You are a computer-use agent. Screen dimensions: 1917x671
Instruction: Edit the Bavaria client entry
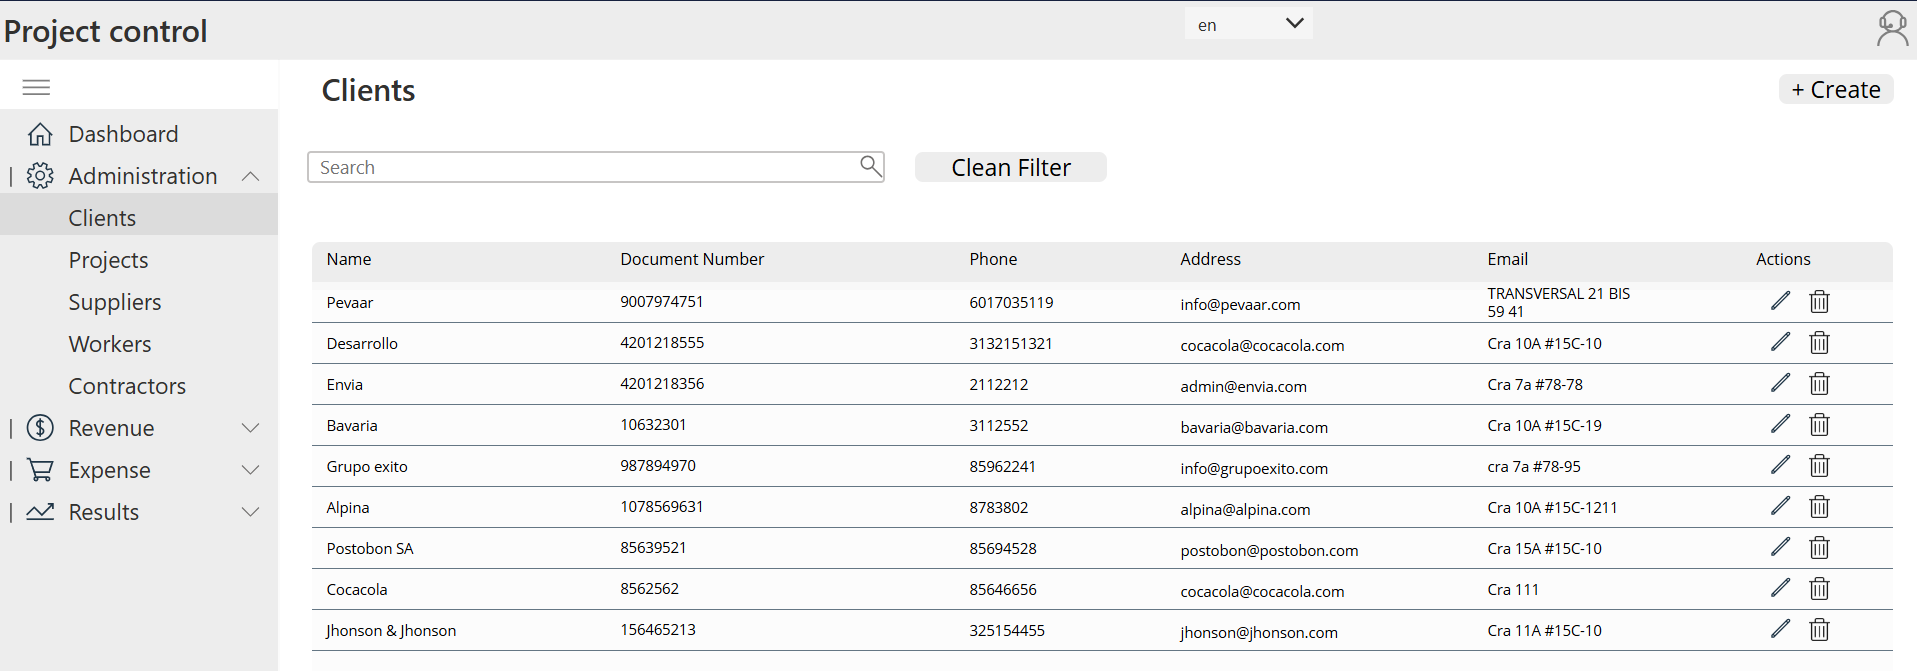coord(1780,424)
